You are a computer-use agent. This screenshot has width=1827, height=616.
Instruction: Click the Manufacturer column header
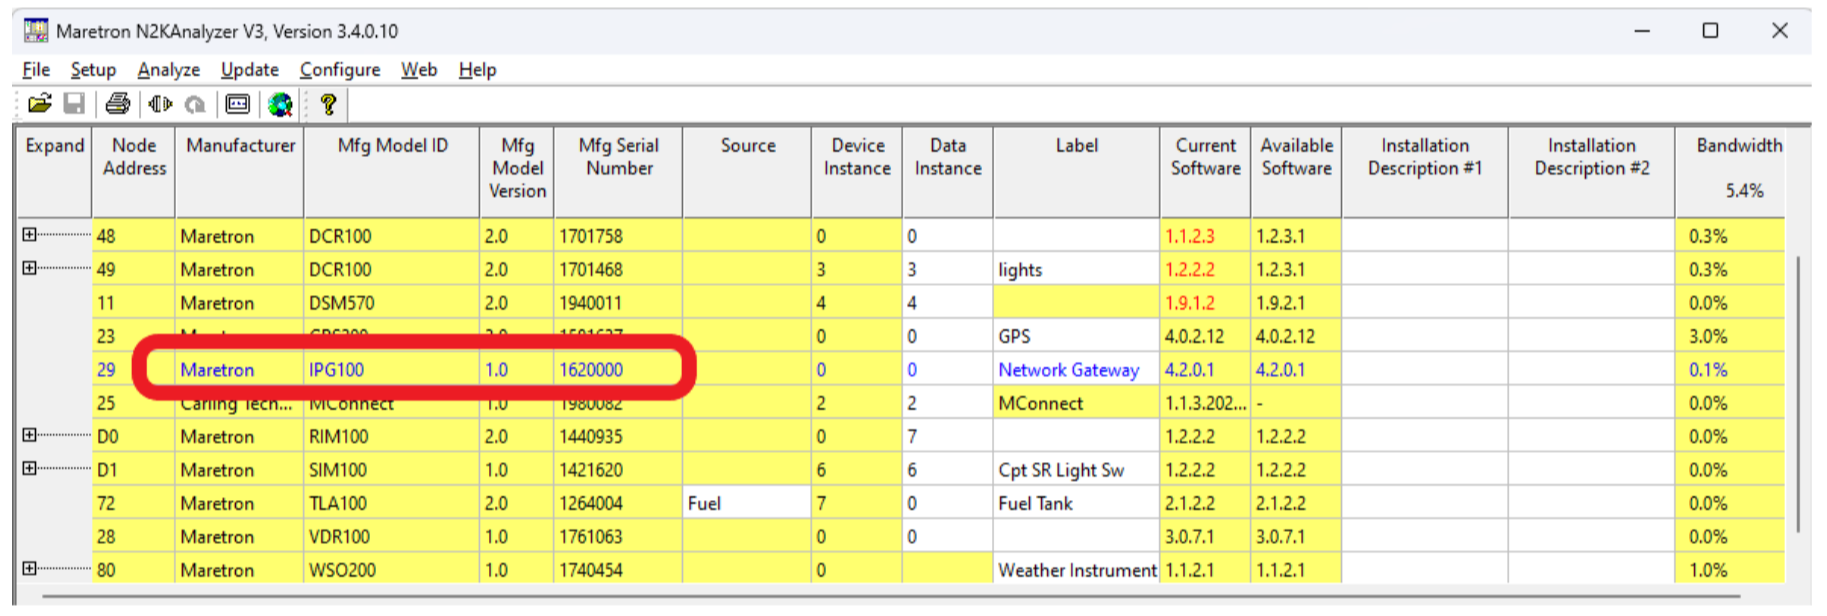240,172
